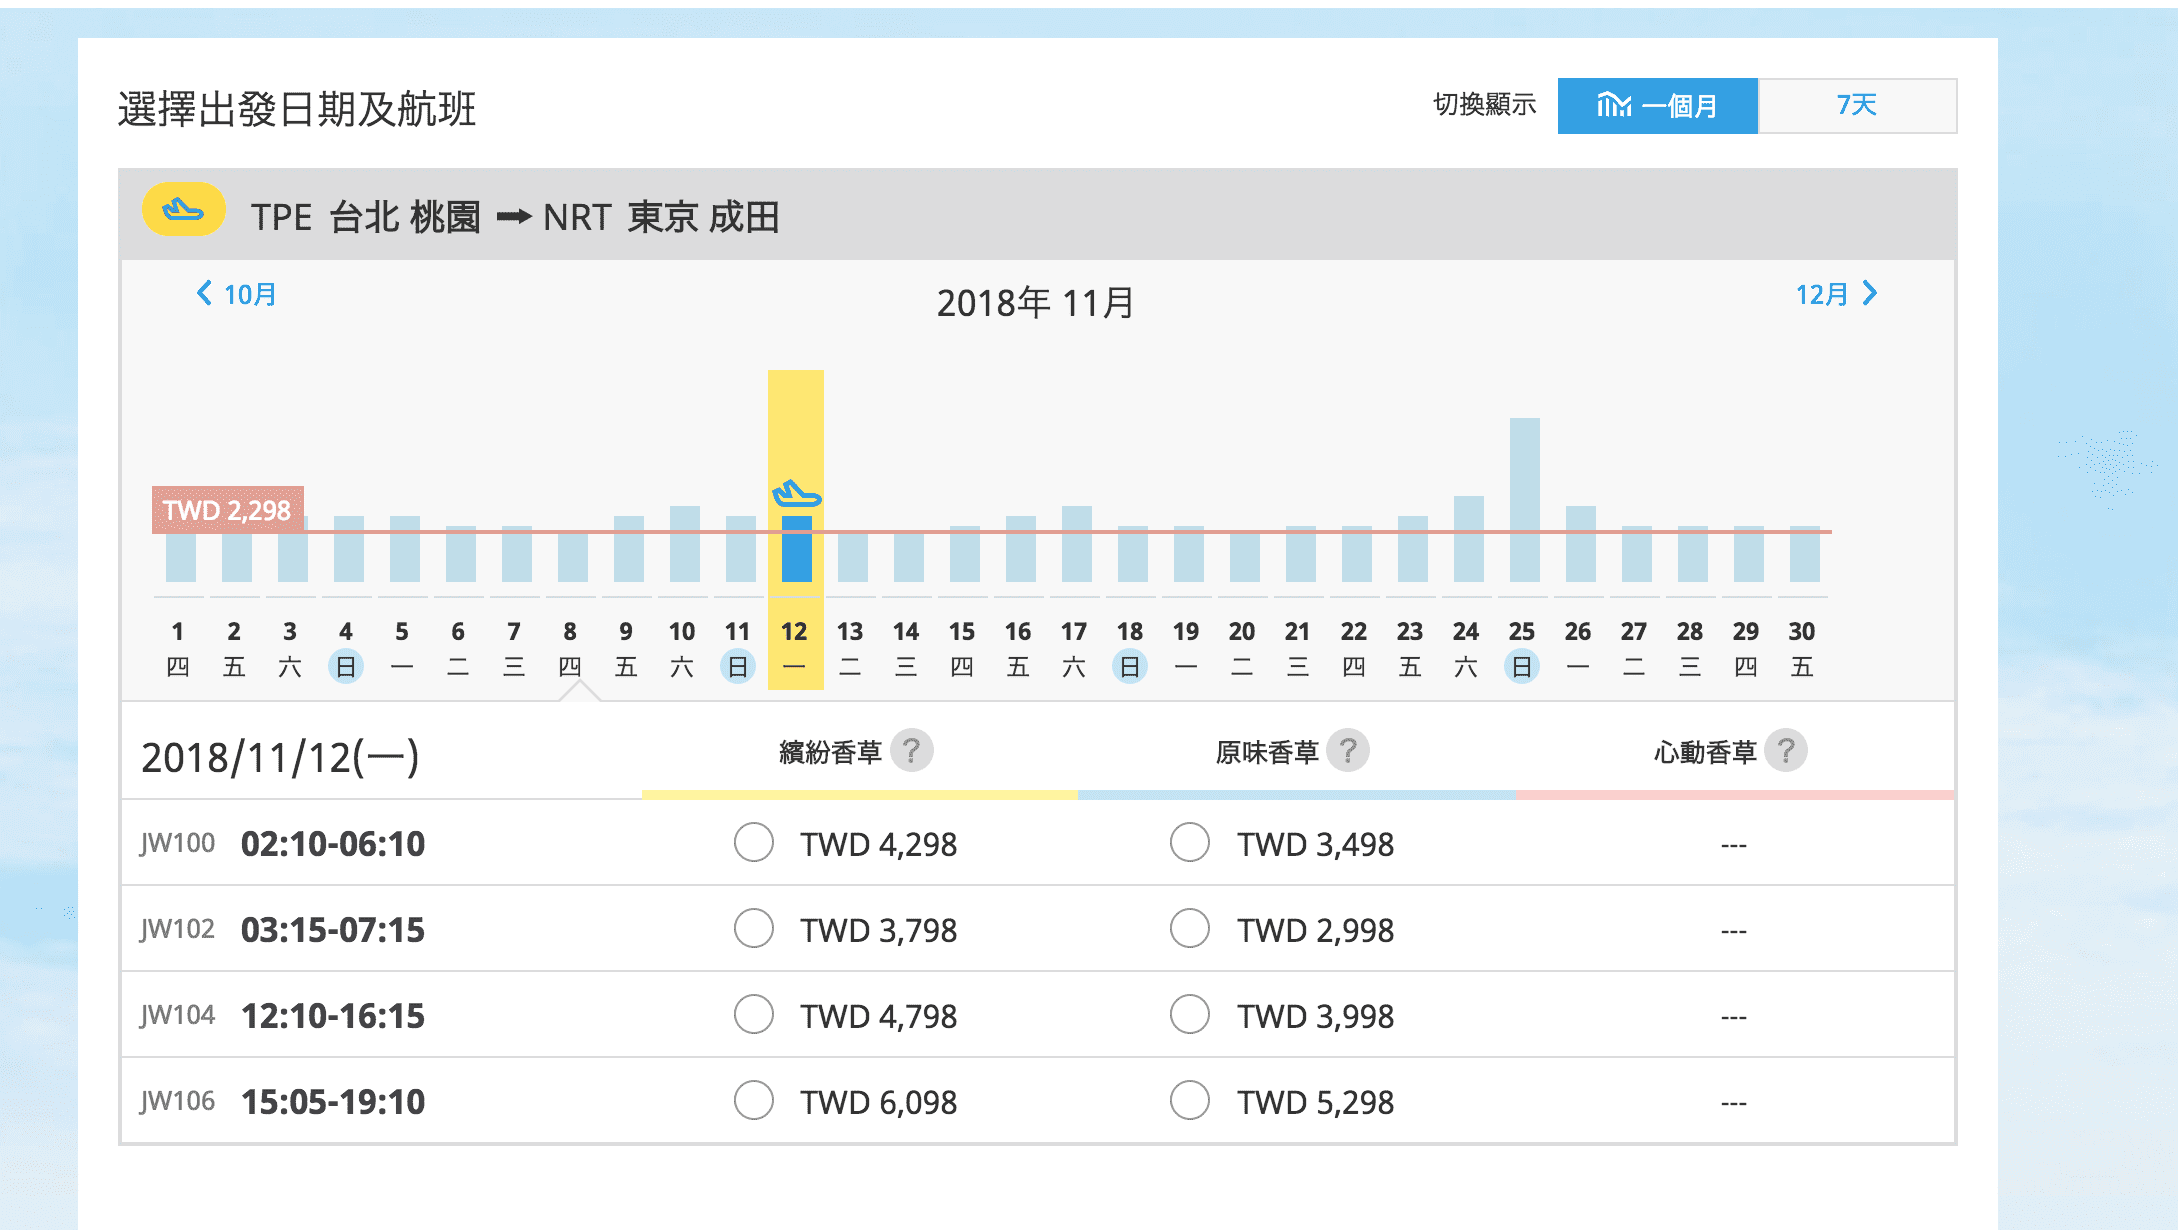Image resolution: width=2178 pixels, height=1230 pixels.
Task: Click the 2018/11/12(一) selected date heading
Action: coord(280,757)
